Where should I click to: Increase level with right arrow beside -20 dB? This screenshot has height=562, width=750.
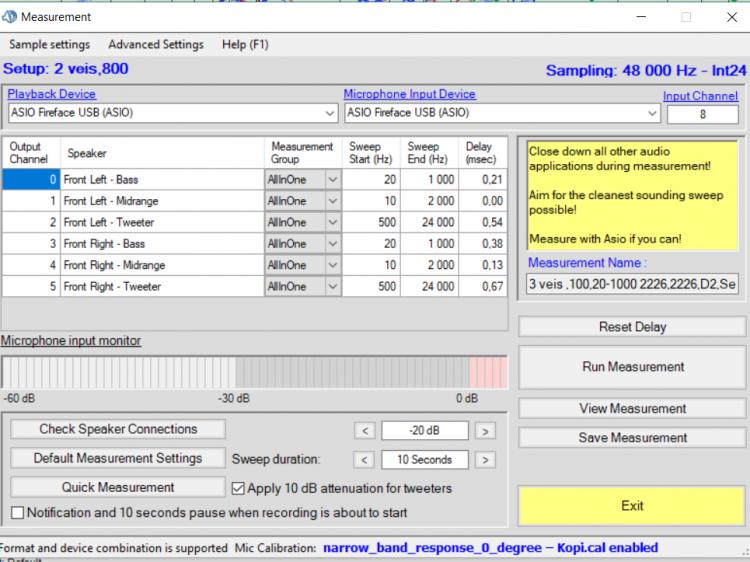[x=485, y=431]
